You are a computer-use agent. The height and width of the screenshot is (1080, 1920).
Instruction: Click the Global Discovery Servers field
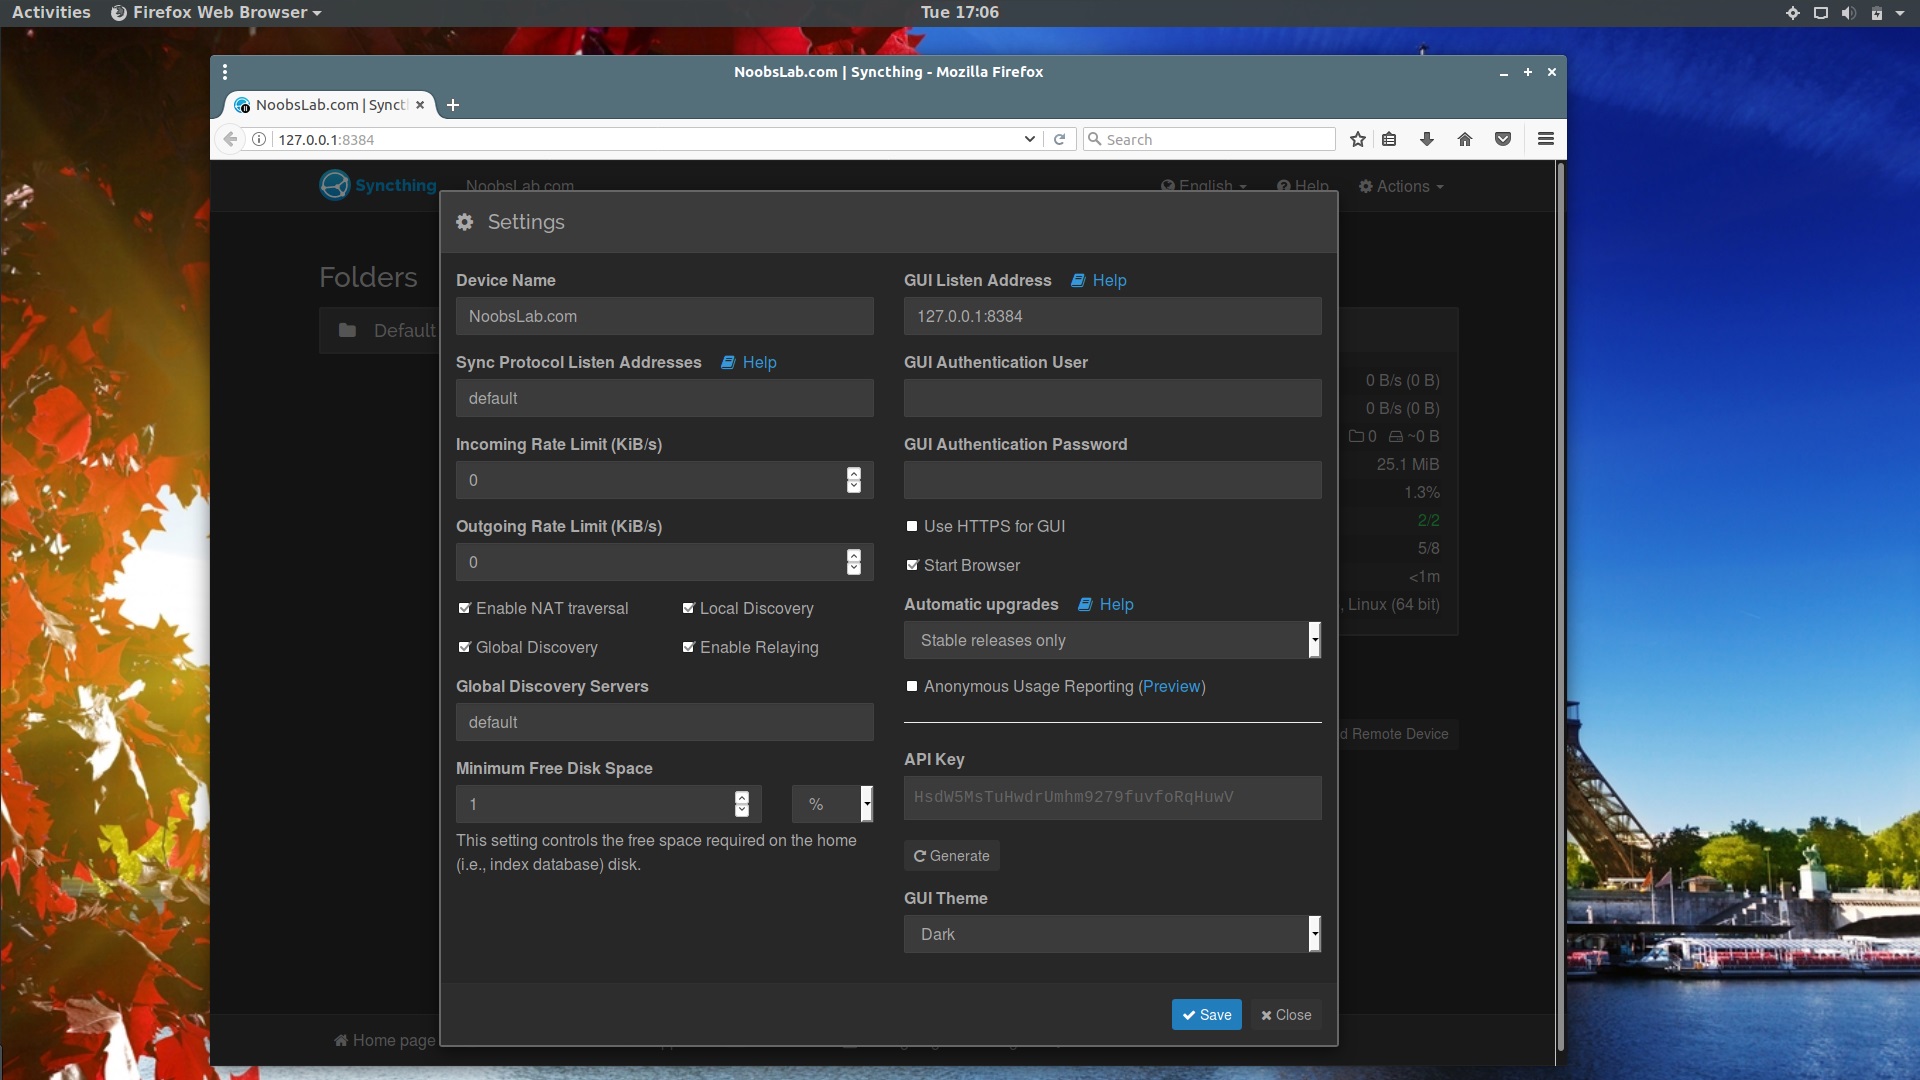point(665,722)
